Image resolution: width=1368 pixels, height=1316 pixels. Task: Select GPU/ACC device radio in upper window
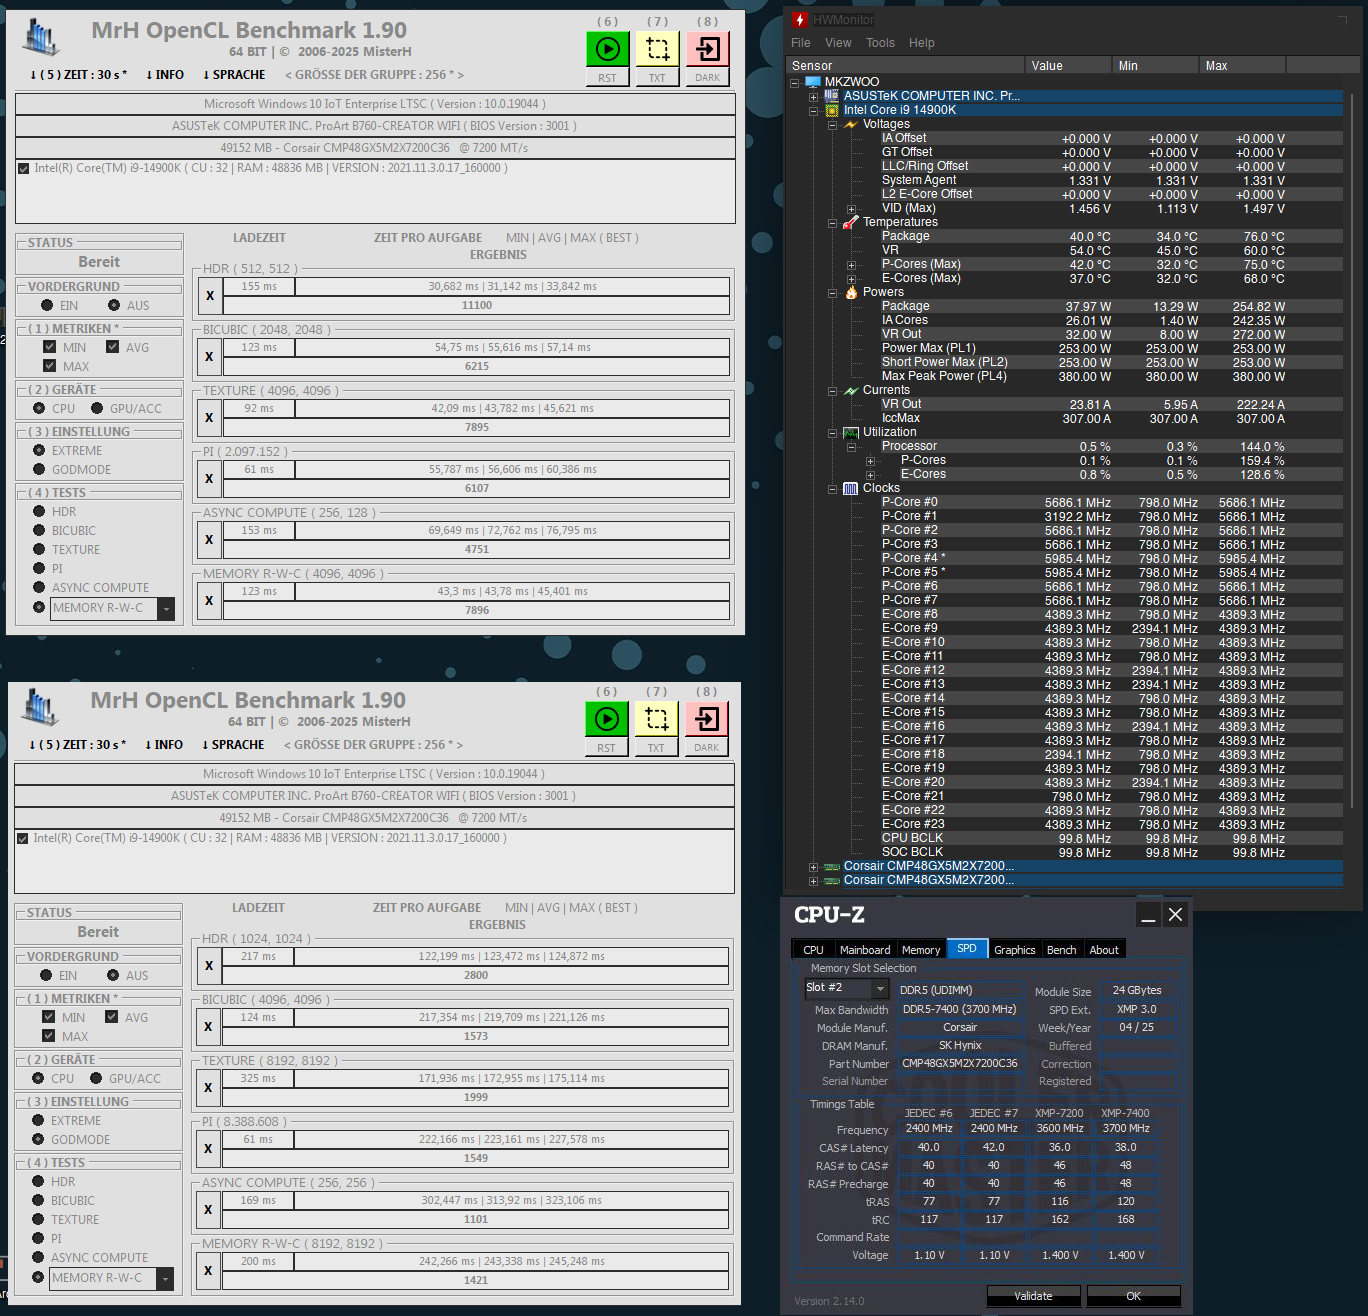coord(97,408)
